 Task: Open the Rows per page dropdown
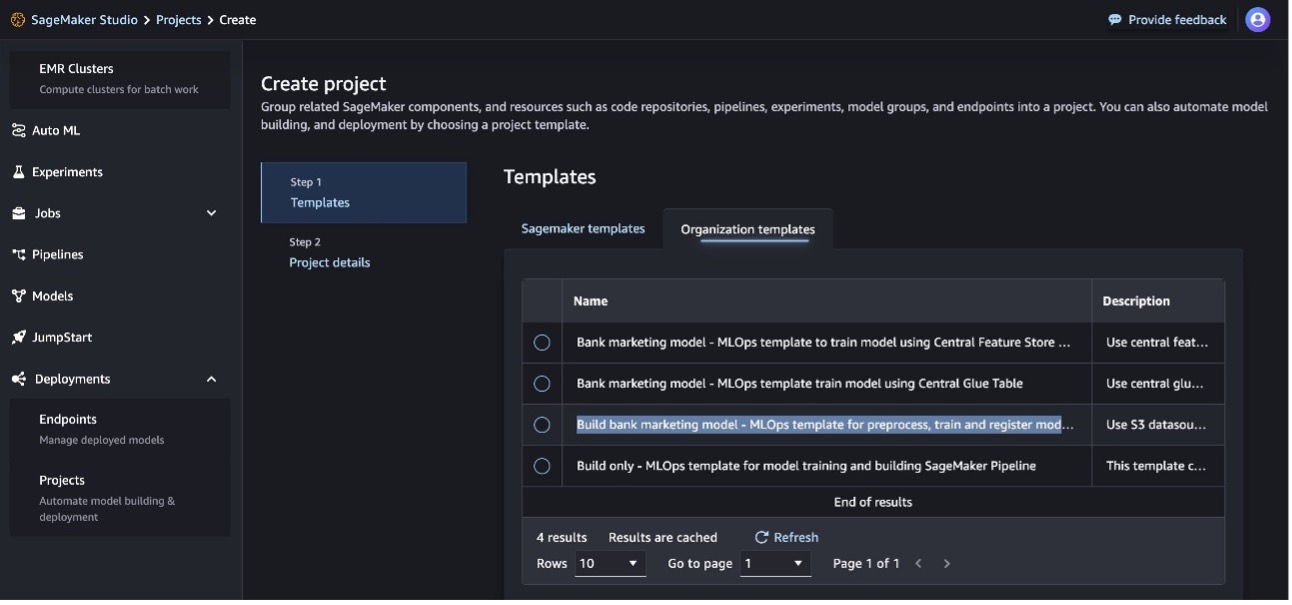[x=610, y=564]
